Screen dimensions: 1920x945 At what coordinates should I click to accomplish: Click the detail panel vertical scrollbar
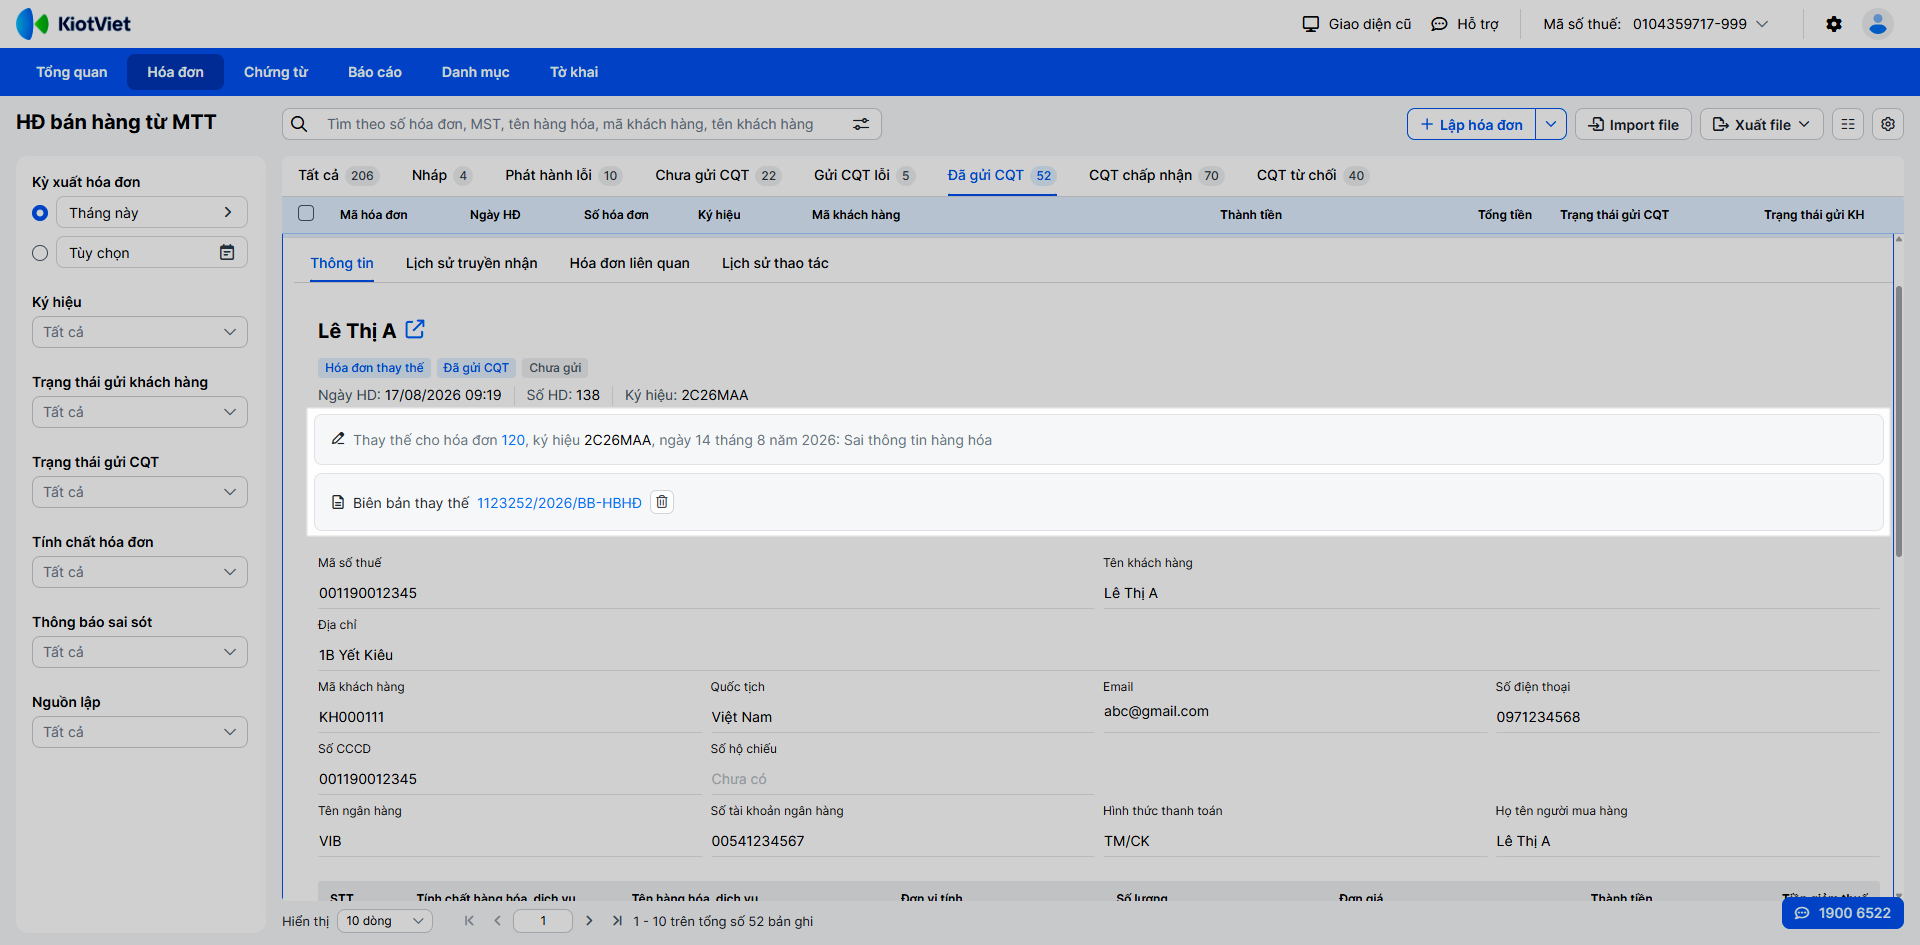coord(1898,420)
